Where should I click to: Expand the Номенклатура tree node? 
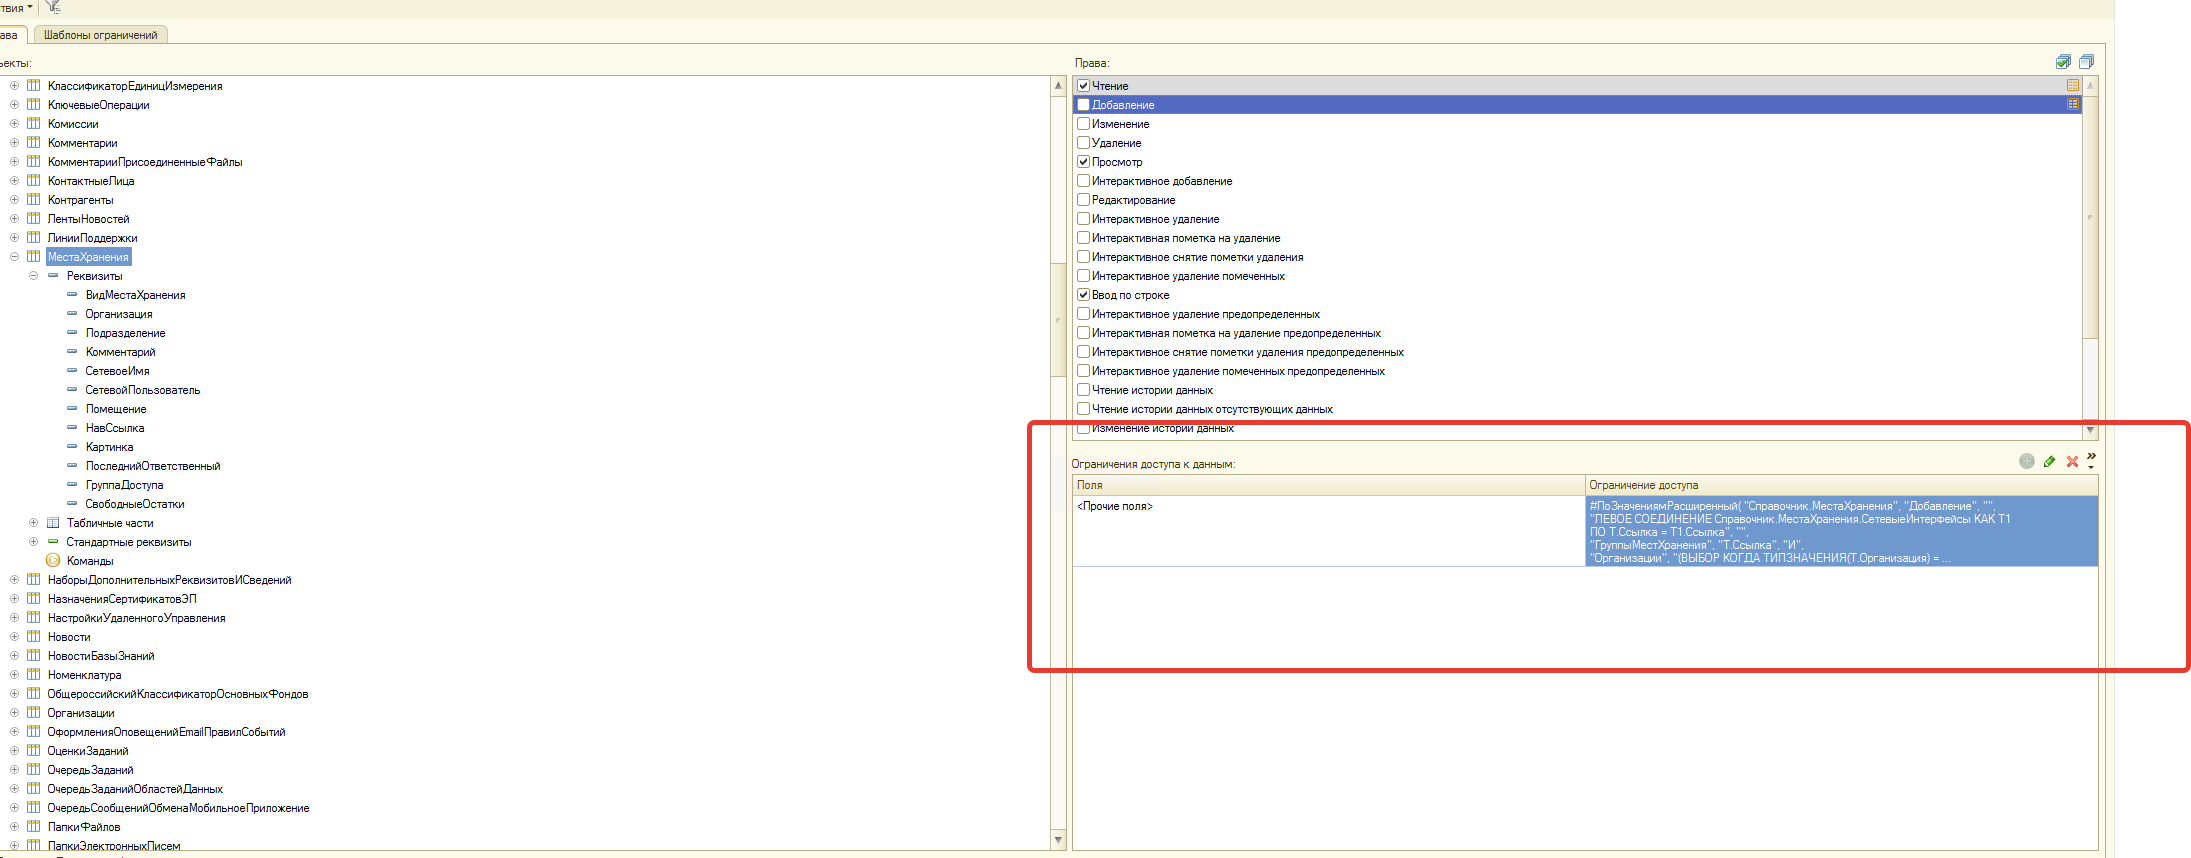pos(14,675)
